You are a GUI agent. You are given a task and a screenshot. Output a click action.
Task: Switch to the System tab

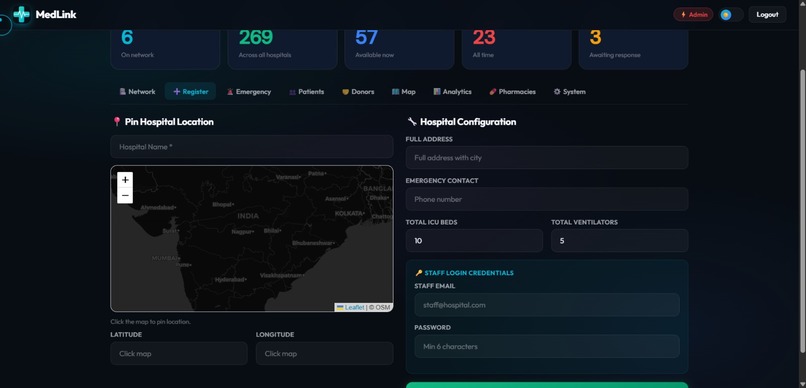569,91
